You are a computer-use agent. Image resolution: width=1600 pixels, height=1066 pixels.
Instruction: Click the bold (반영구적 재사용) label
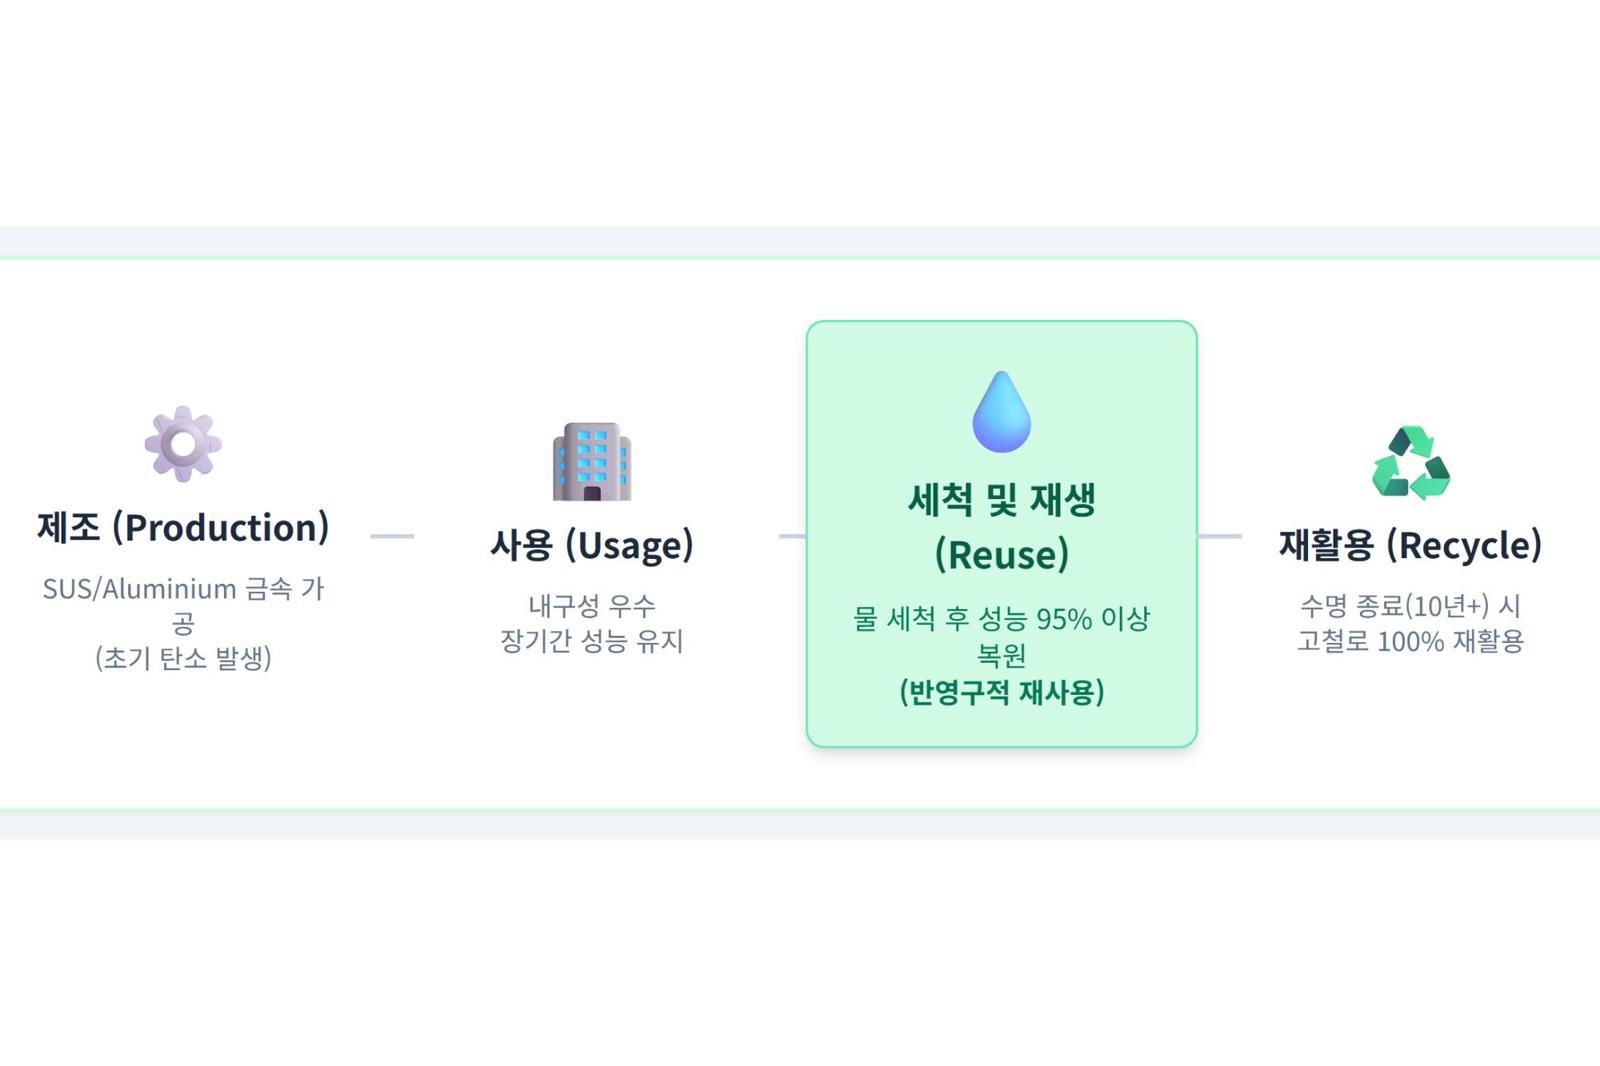click(1001, 692)
